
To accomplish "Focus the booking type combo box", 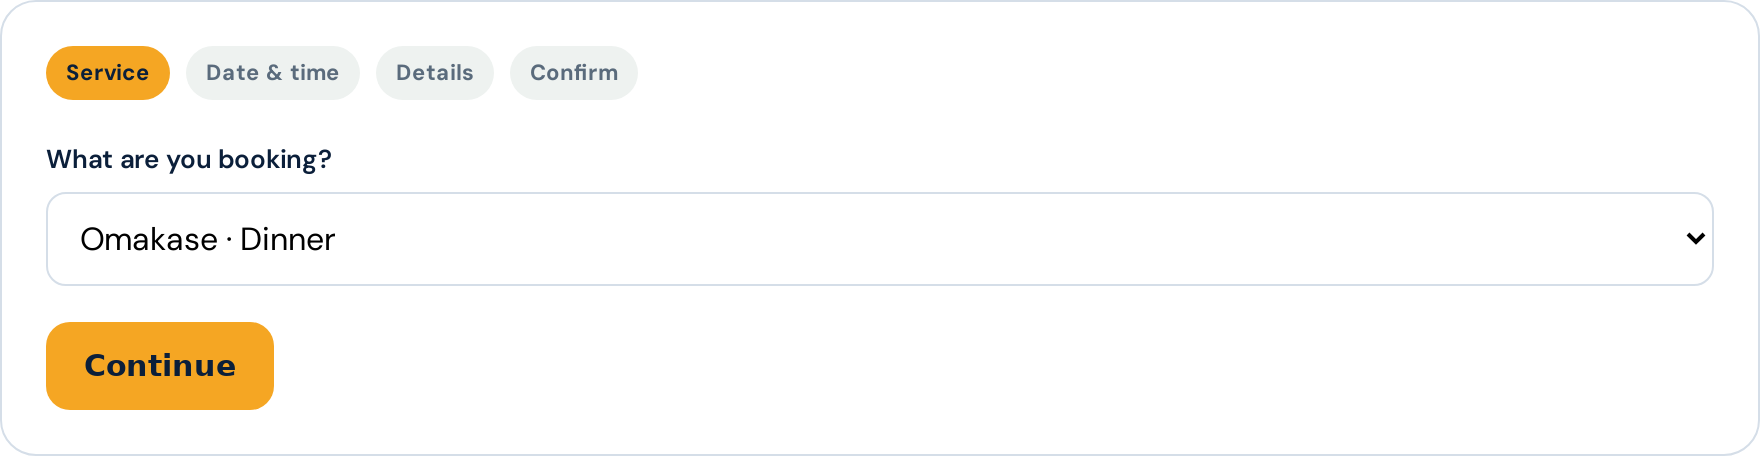I will pos(880,239).
